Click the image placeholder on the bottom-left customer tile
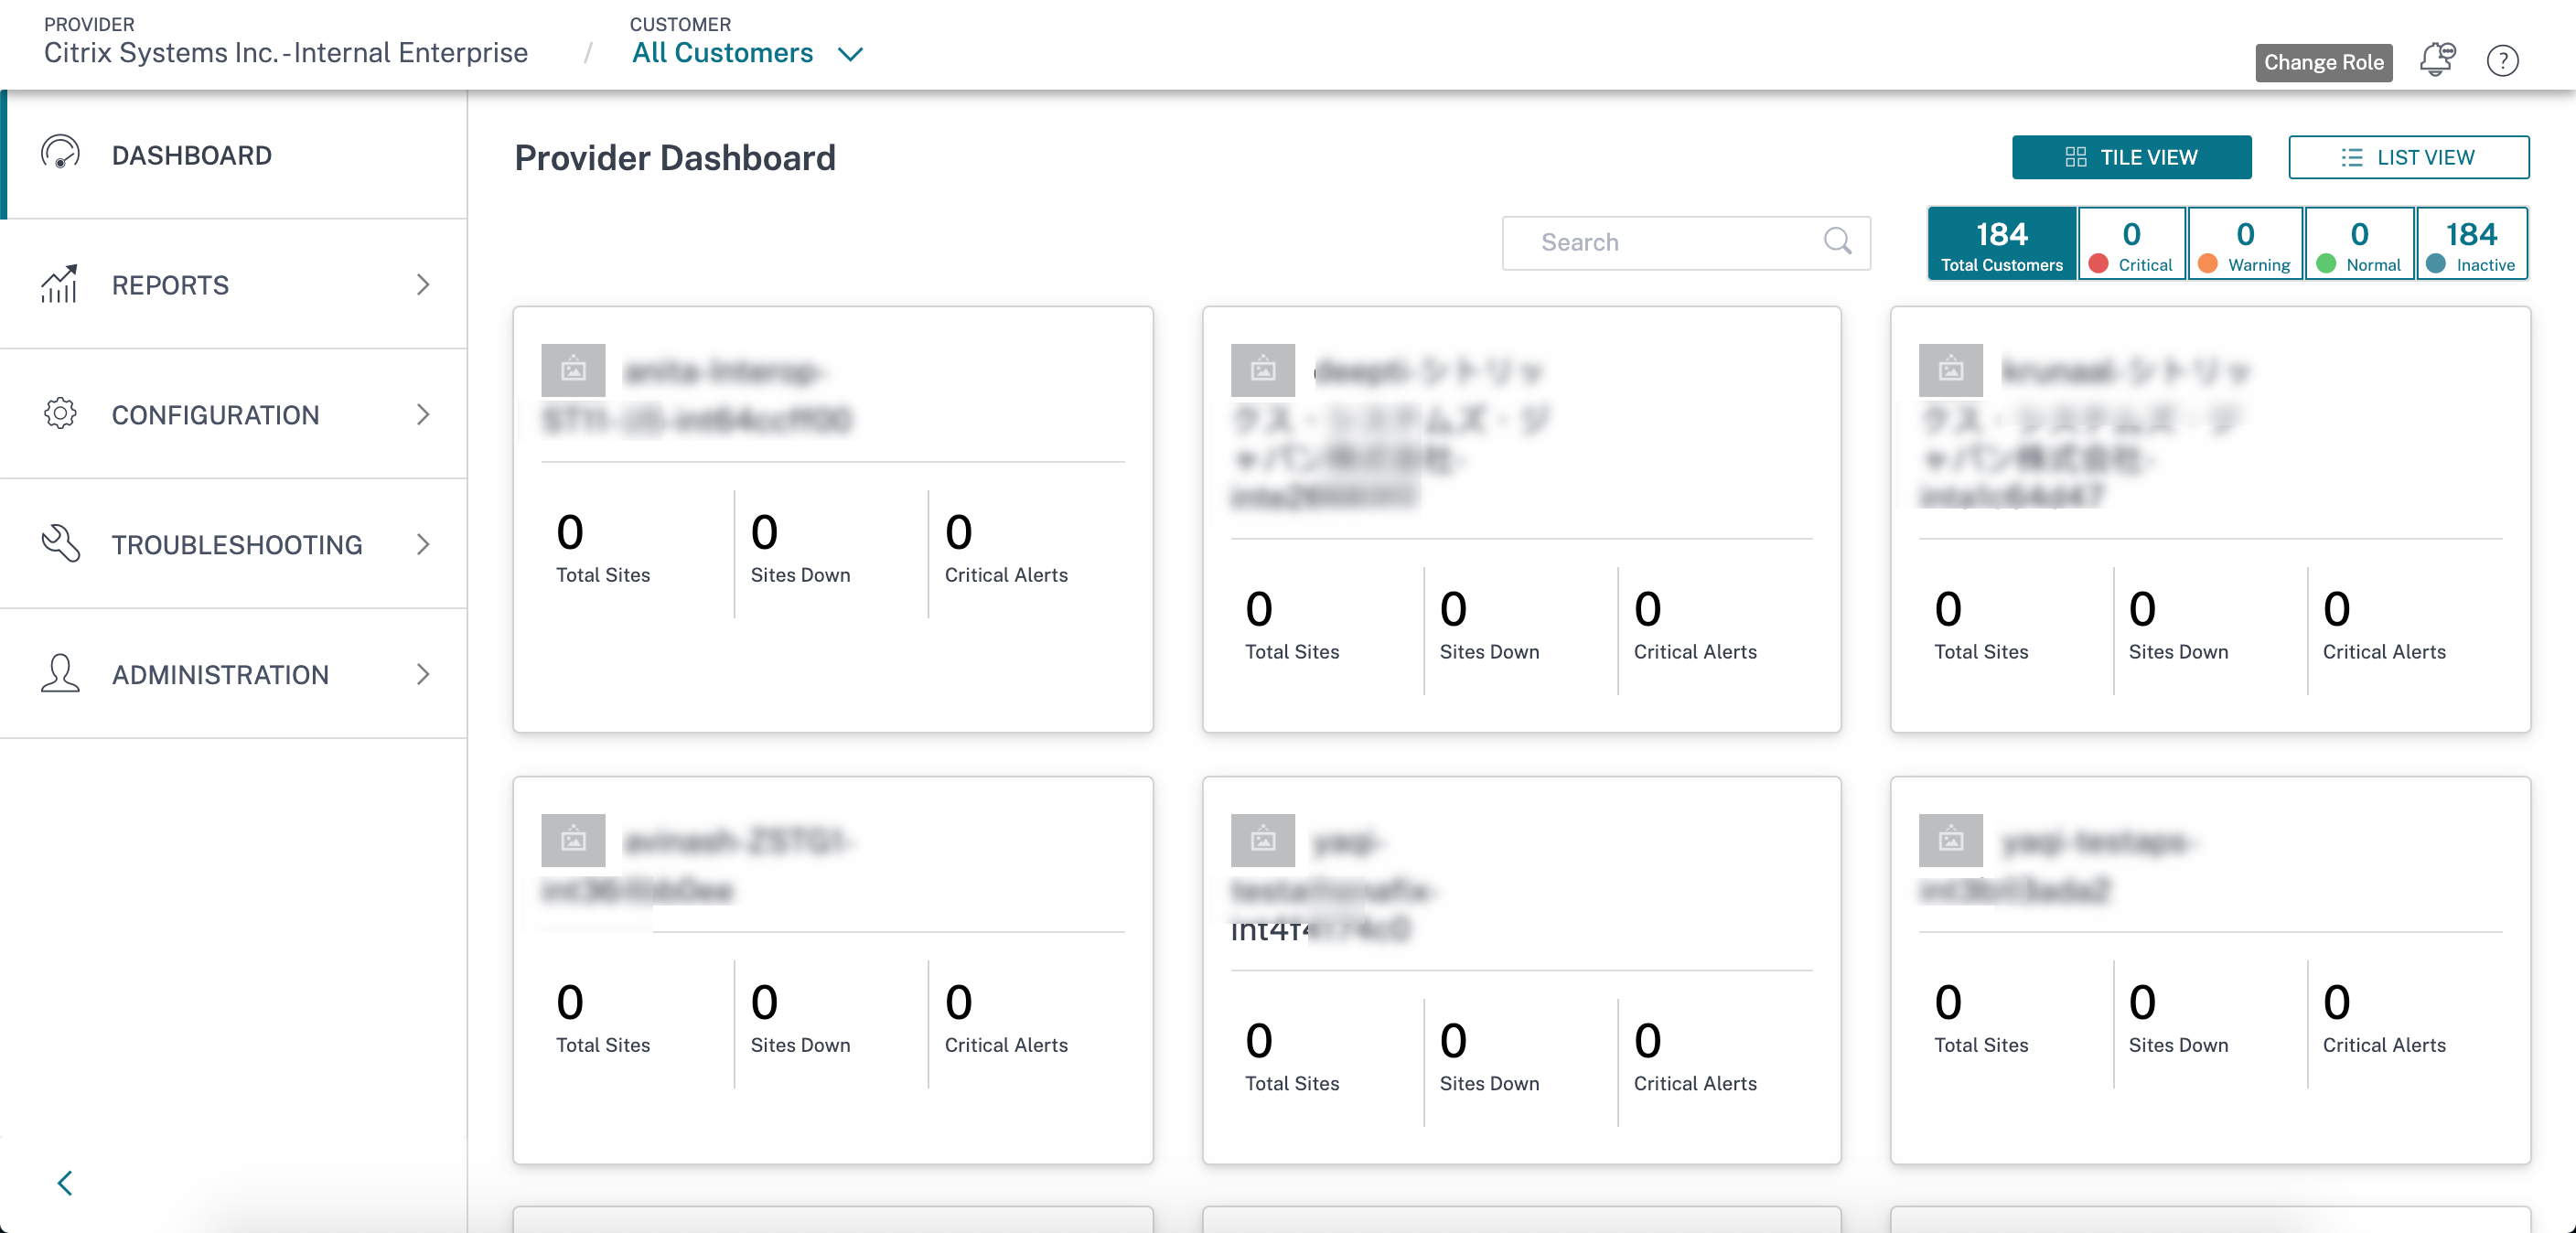This screenshot has height=1233, width=2576. pos(573,840)
